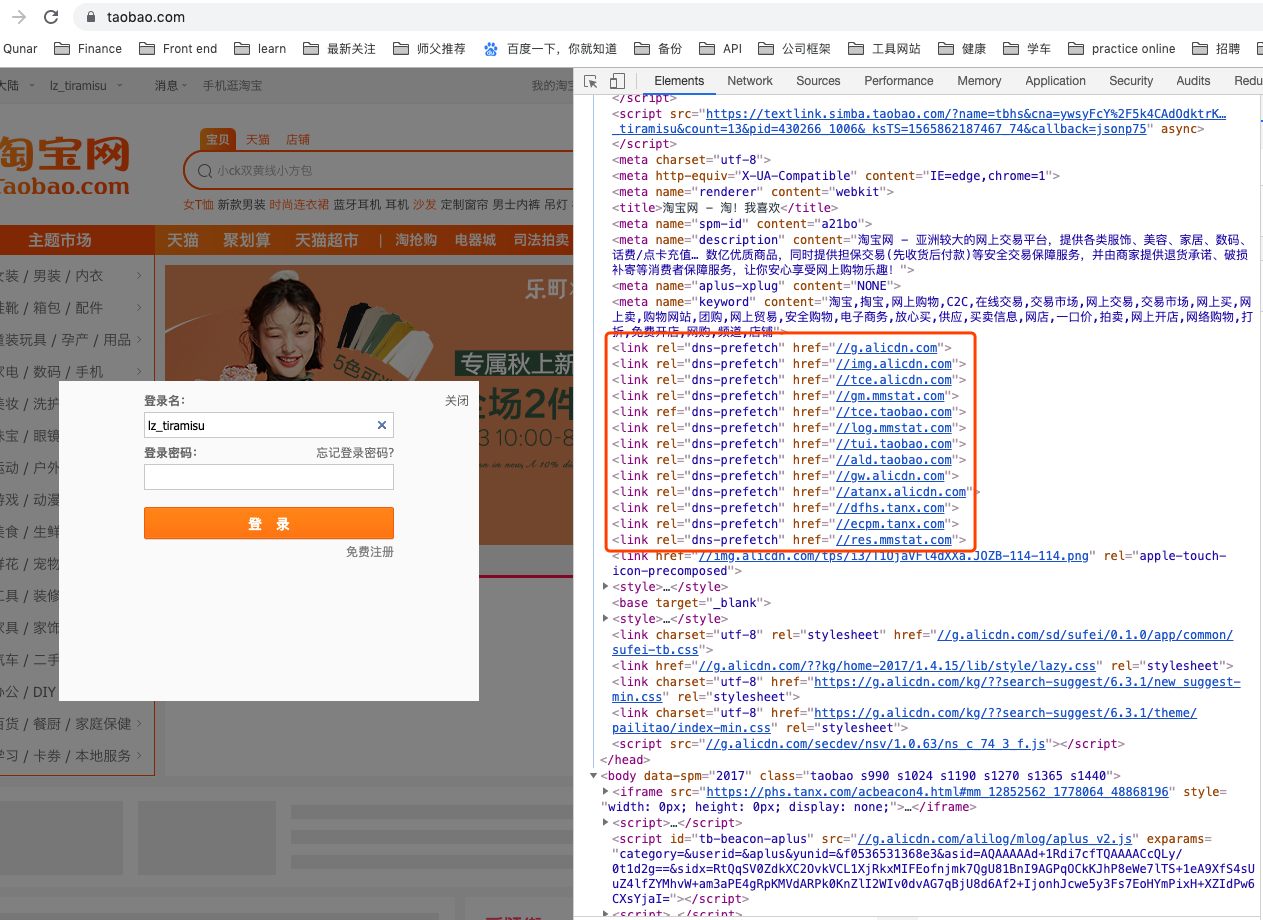Screen dimensions: 1263x920
Task: Expand the 学习 / 卡券 / 本地服务 category
Action: tap(69, 756)
